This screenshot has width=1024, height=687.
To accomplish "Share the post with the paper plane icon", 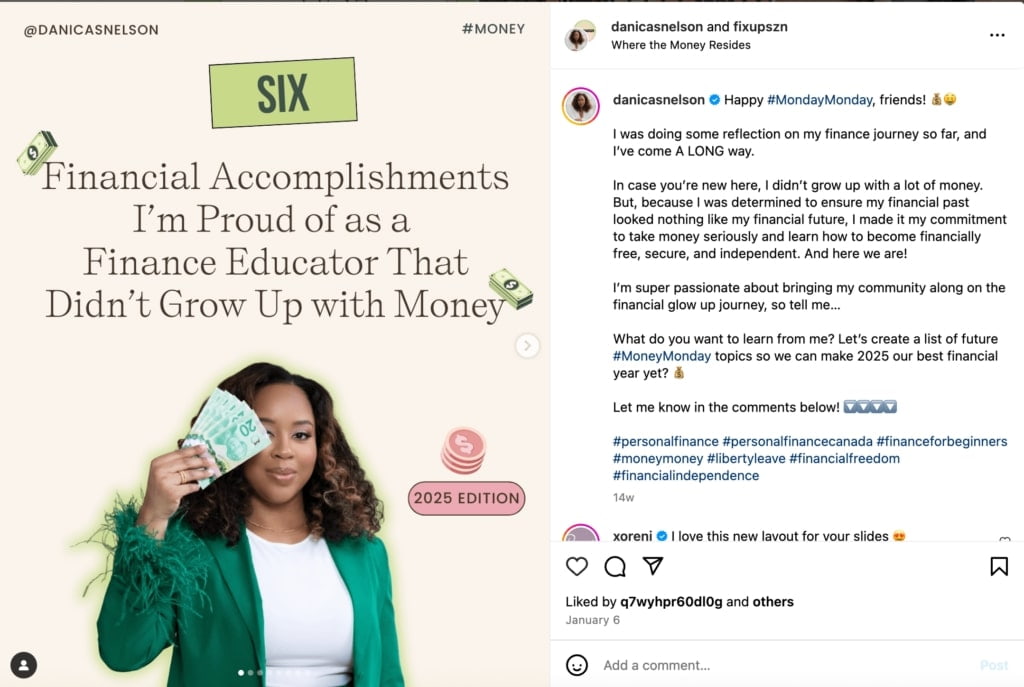I will (x=653, y=566).
